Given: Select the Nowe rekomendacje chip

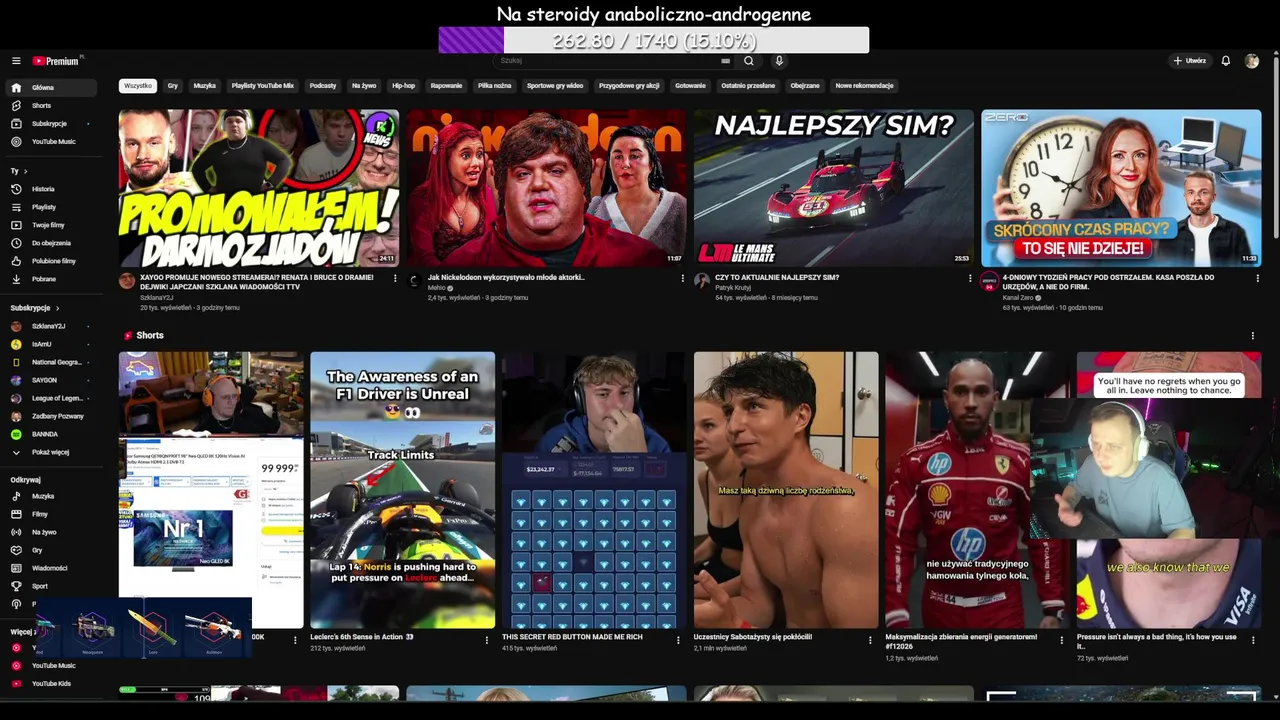Looking at the screenshot, I should pos(865,86).
